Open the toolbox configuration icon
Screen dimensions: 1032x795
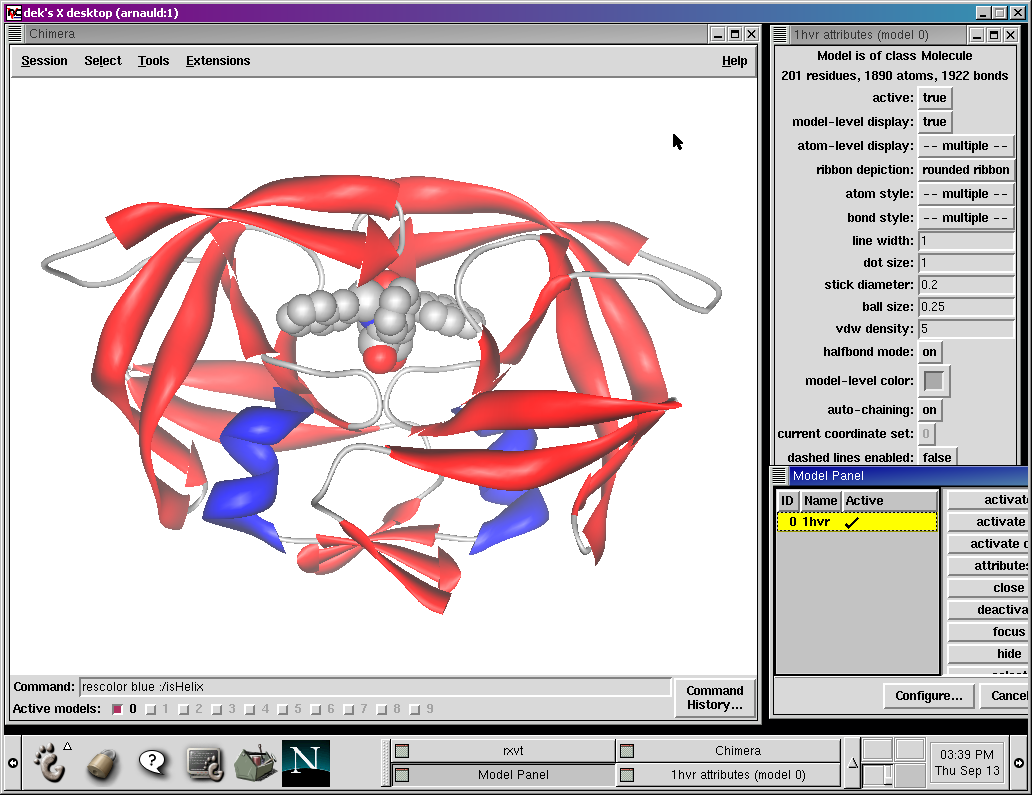click(255, 763)
